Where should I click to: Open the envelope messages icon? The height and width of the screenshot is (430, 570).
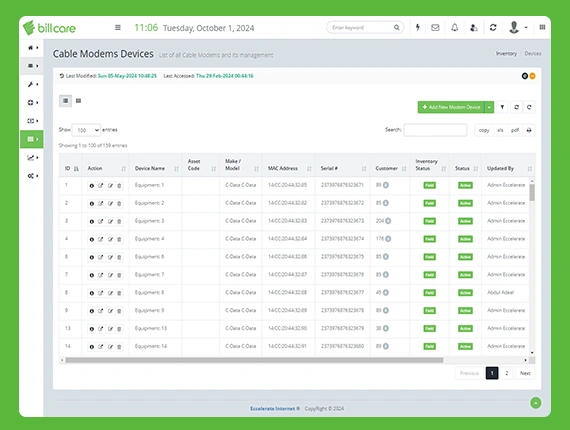435,27
